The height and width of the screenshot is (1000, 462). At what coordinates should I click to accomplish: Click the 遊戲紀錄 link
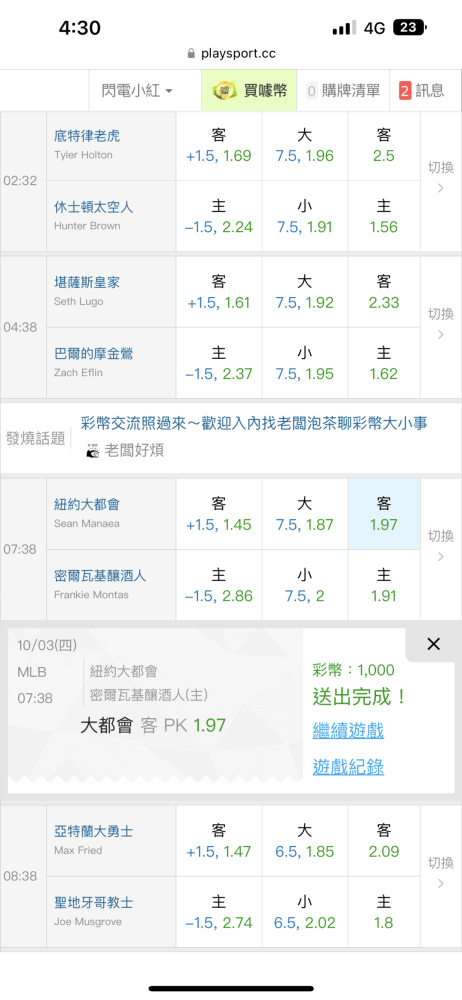(x=348, y=767)
